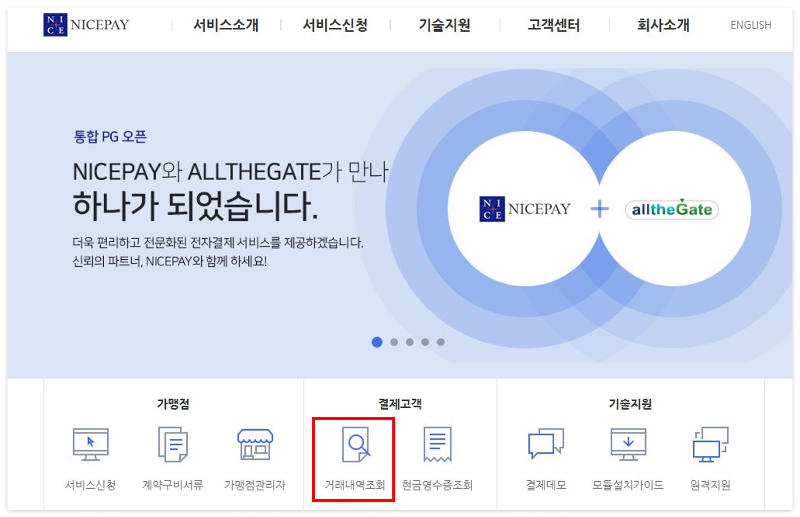
Task: Open the 기술지원 top menu
Action: 444,24
